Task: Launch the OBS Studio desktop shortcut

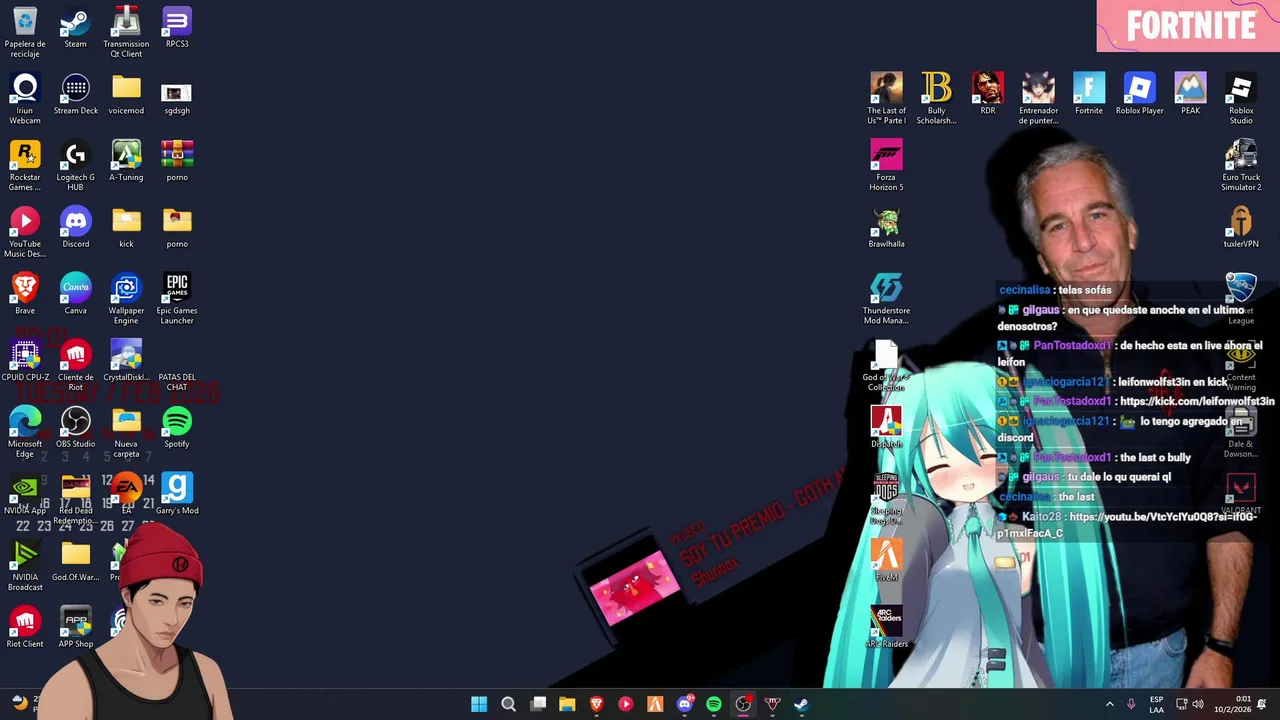Action: [x=76, y=429]
